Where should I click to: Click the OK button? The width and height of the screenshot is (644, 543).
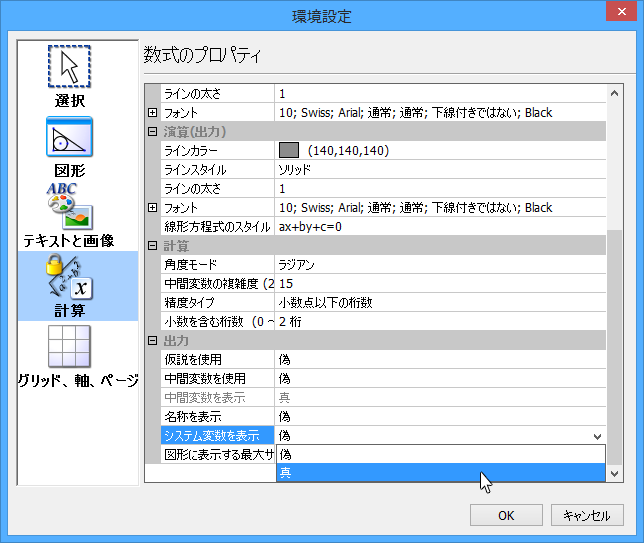pyautogui.click(x=506, y=515)
